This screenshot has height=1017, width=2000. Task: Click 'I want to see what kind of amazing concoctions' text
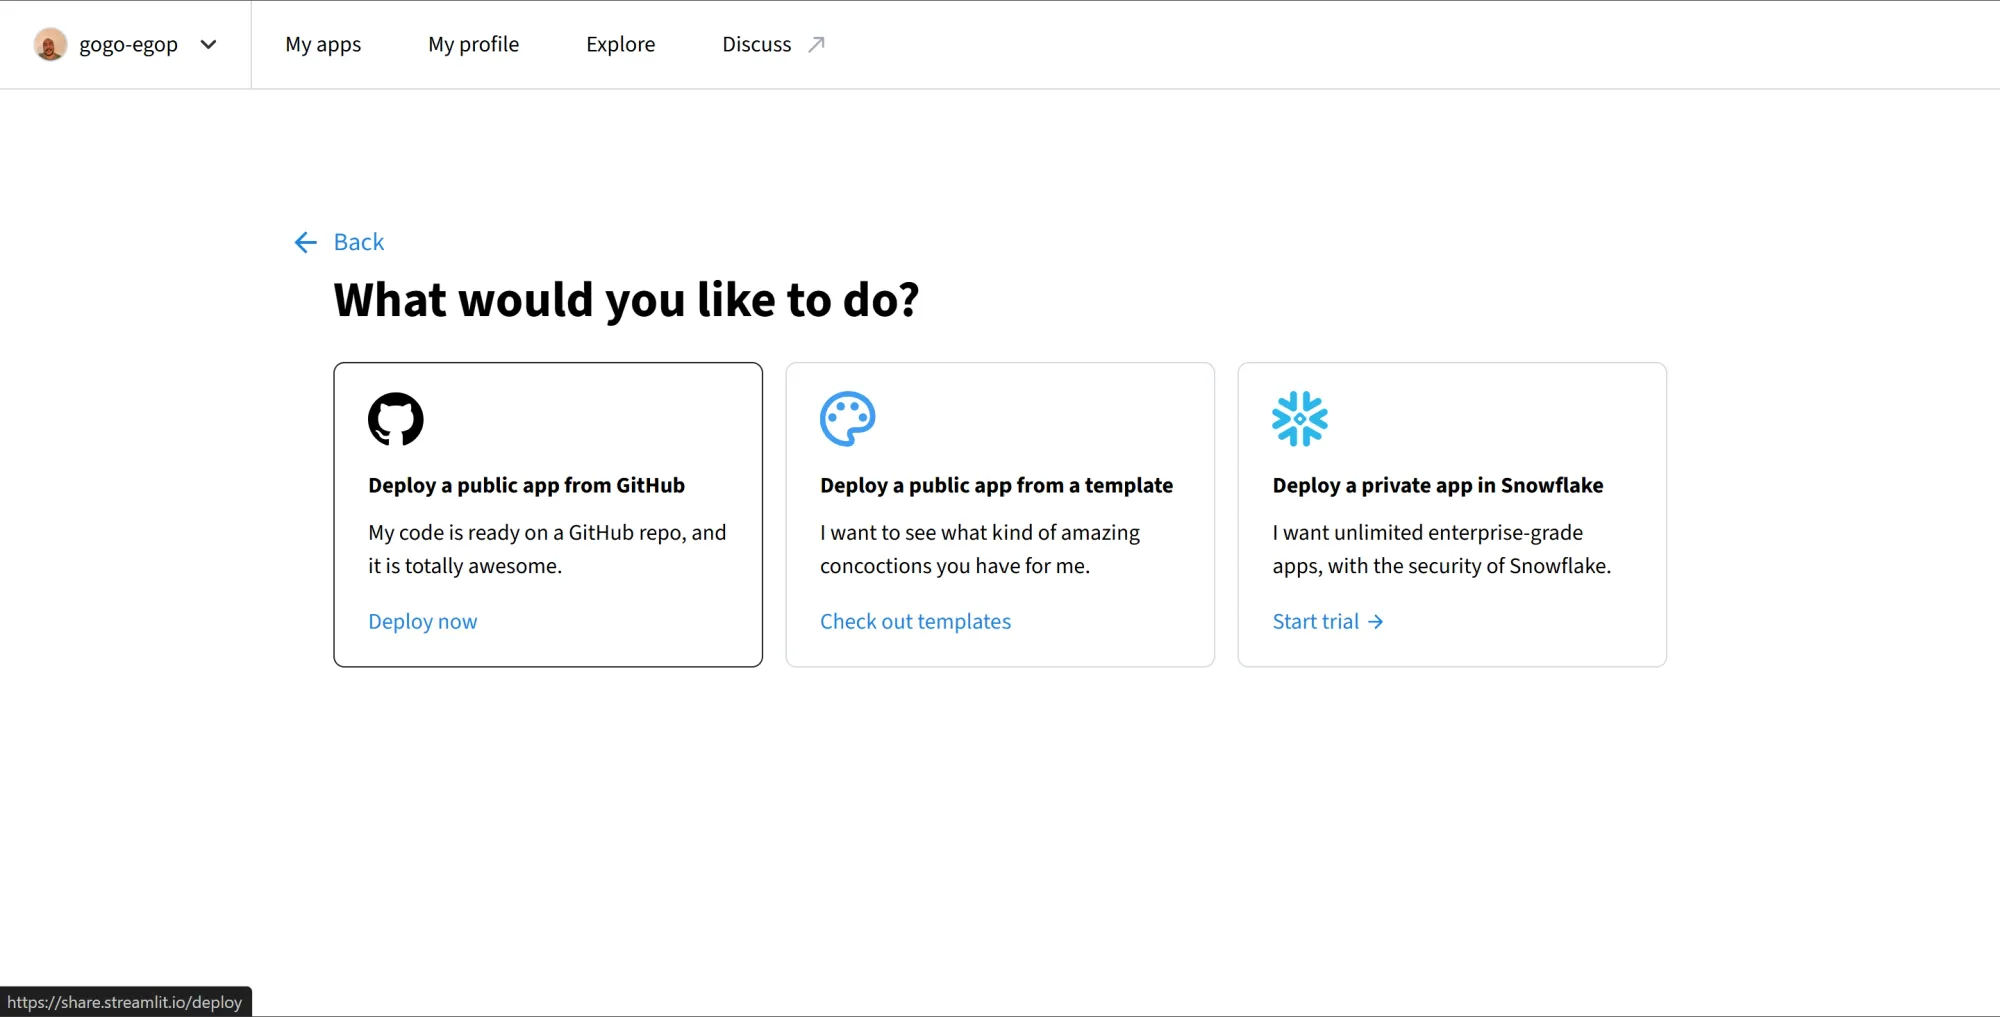pyautogui.click(x=980, y=549)
